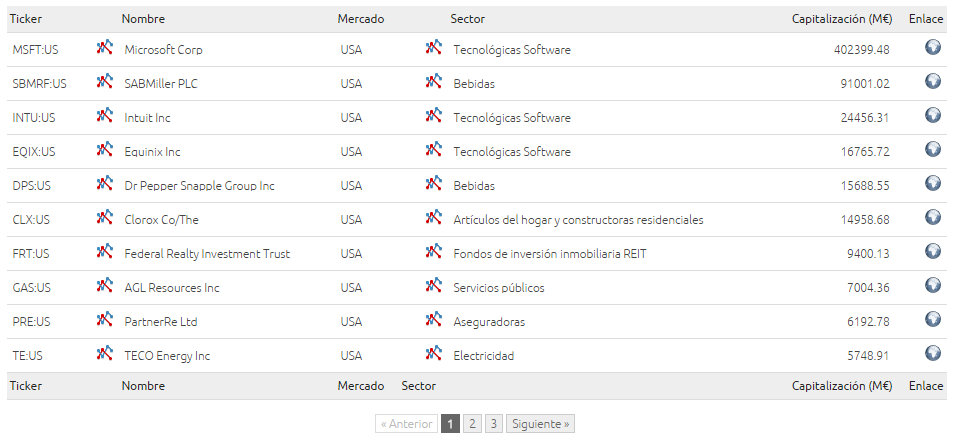Go to page 2 of results

point(472,424)
